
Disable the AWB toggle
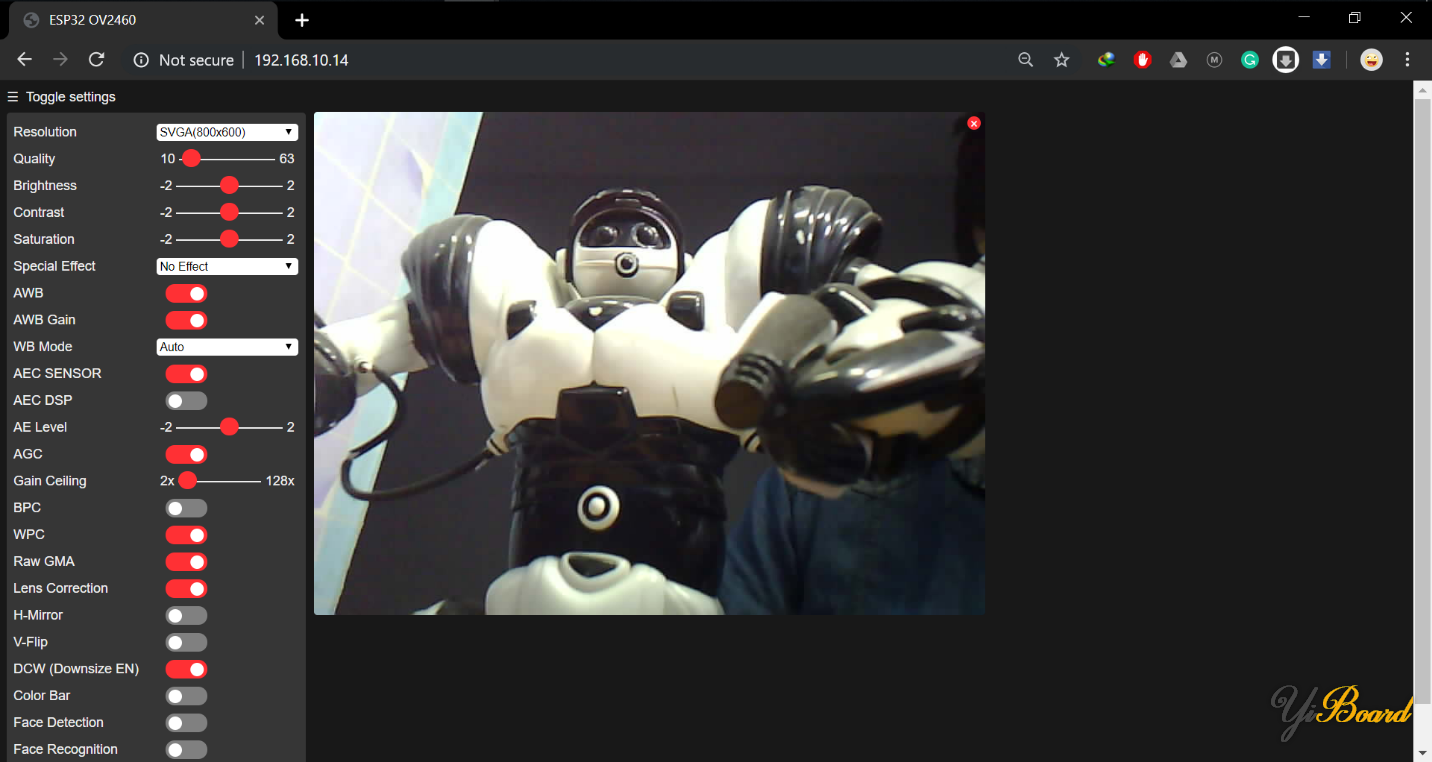coord(186,293)
